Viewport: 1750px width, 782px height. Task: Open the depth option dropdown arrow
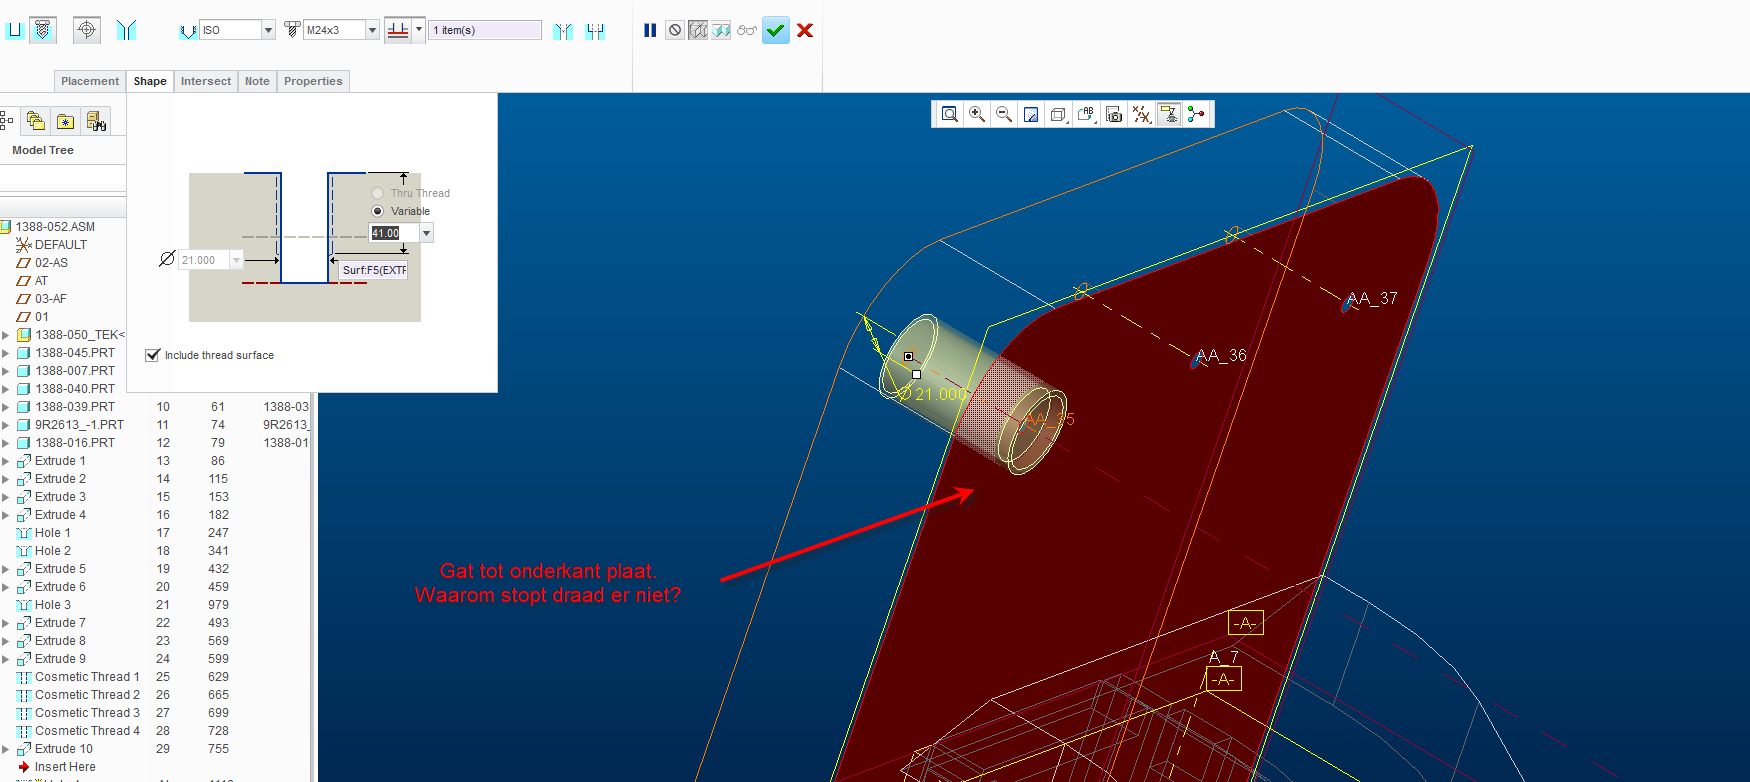(419, 30)
